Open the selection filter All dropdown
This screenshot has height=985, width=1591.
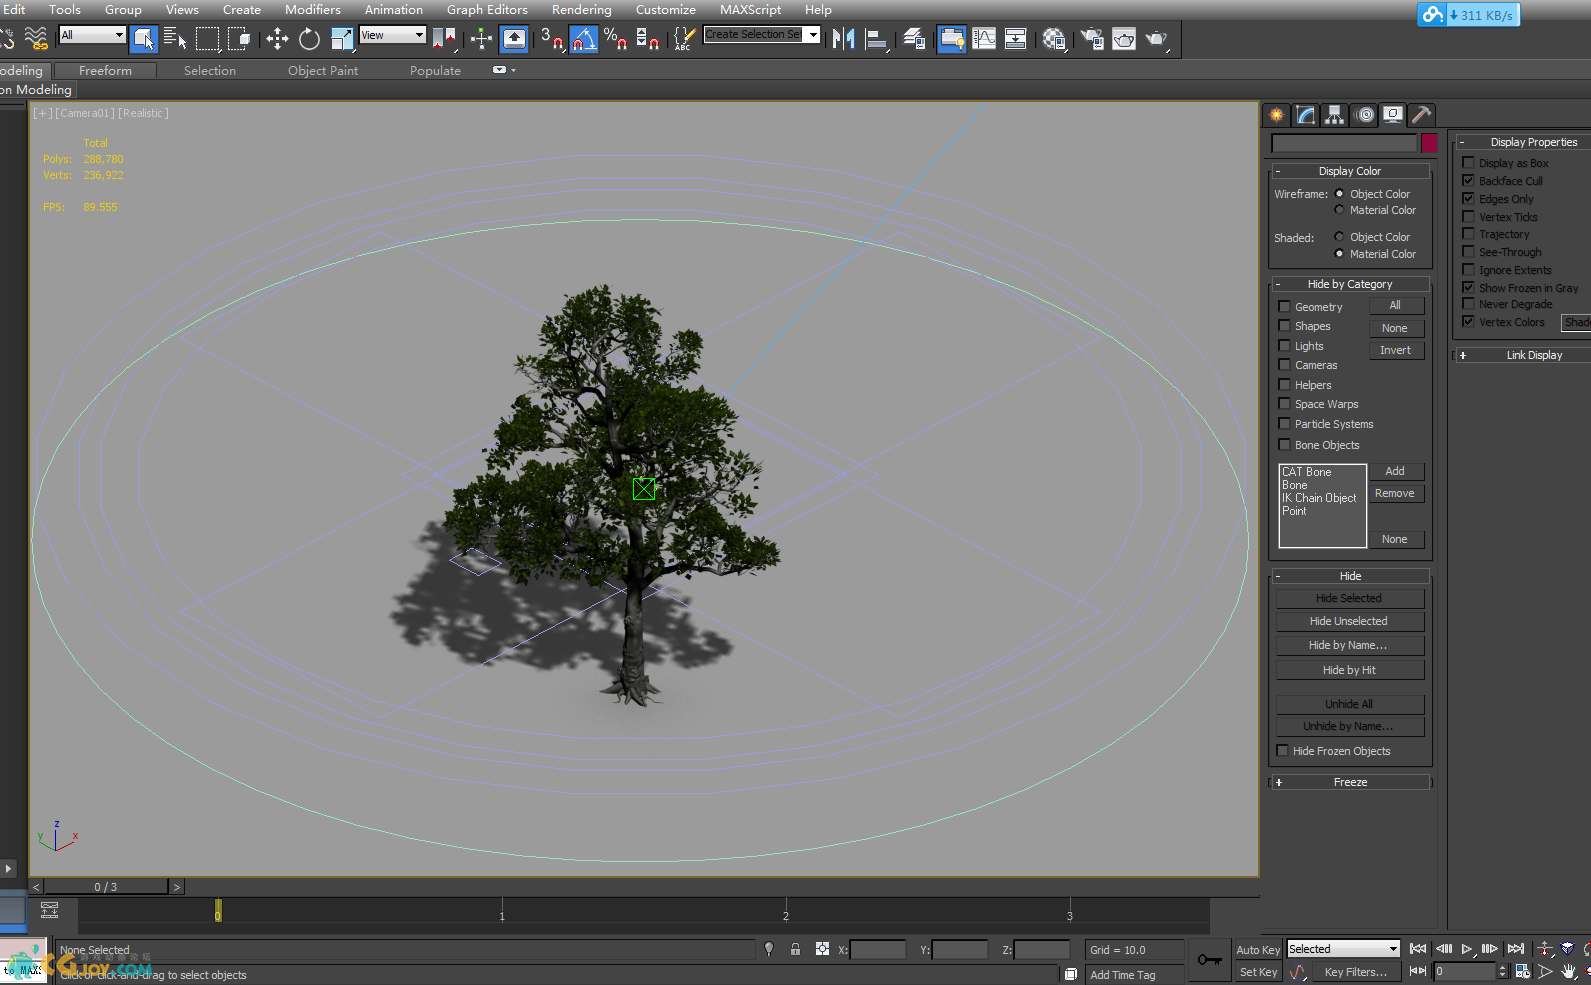92,35
